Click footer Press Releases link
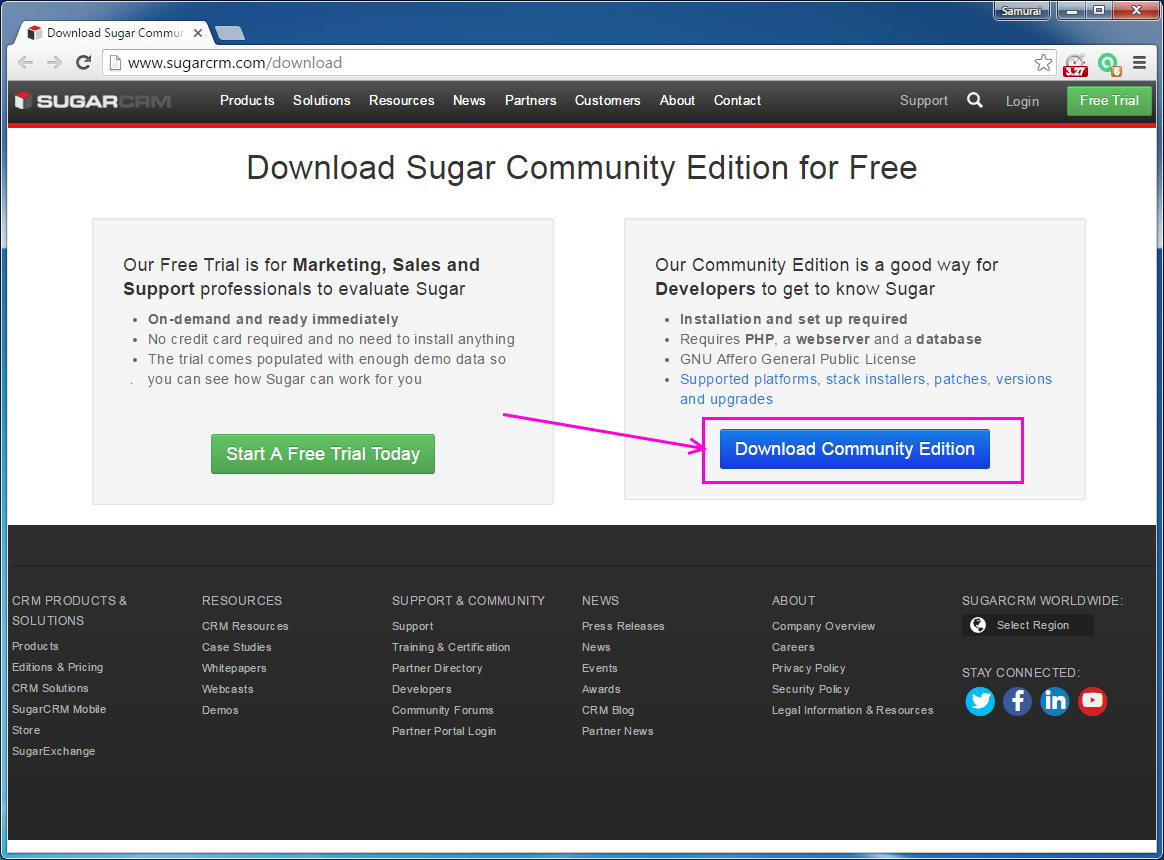Image resolution: width=1164 pixels, height=860 pixels. pyautogui.click(x=623, y=626)
